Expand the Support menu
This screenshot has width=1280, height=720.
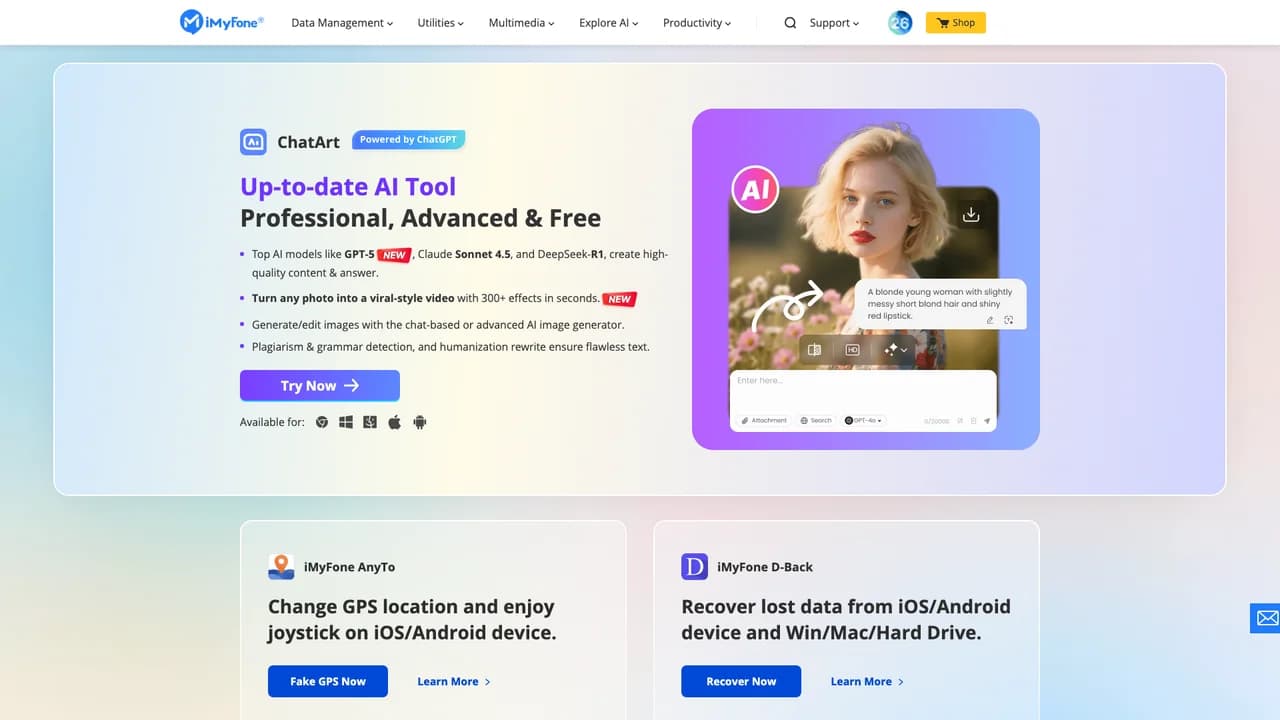click(835, 23)
